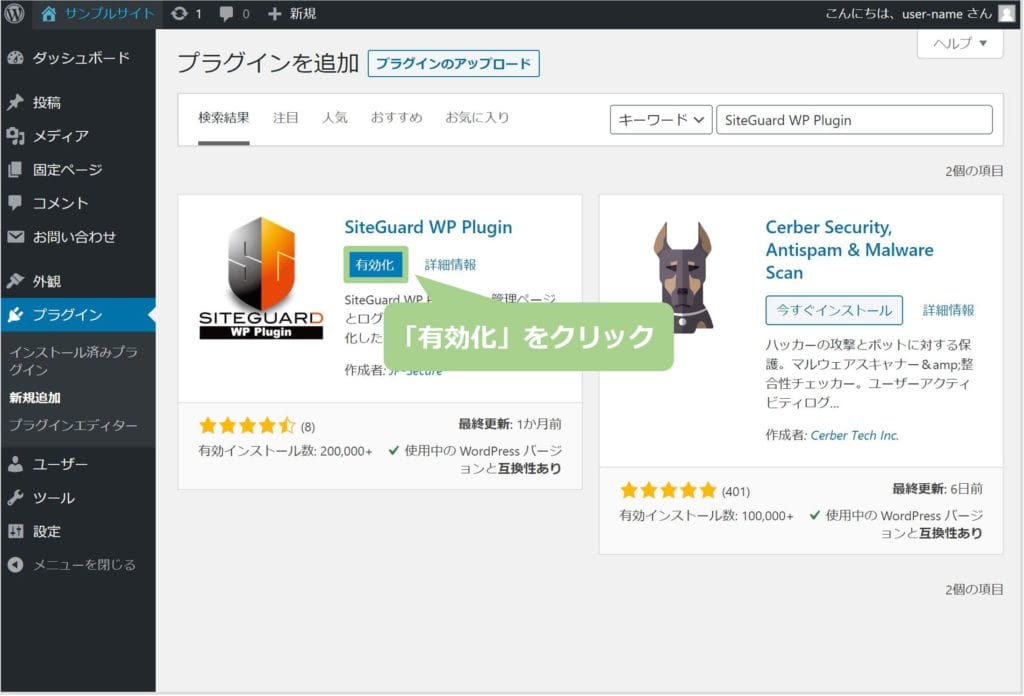Open the こんにちは、user-name さん account menu

[x=920, y=14]
